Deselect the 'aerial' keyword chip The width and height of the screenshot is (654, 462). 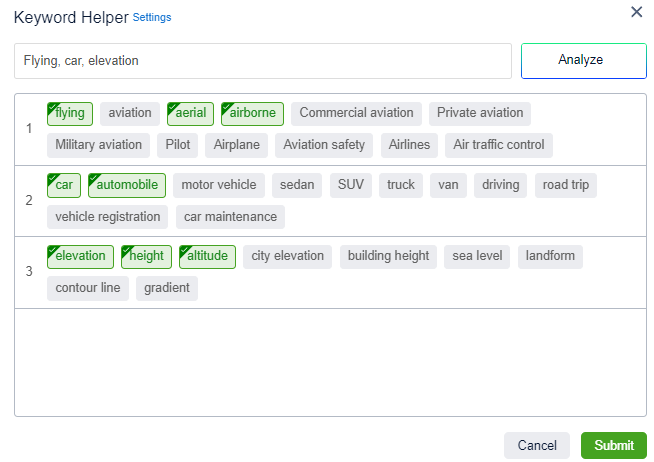190,114
